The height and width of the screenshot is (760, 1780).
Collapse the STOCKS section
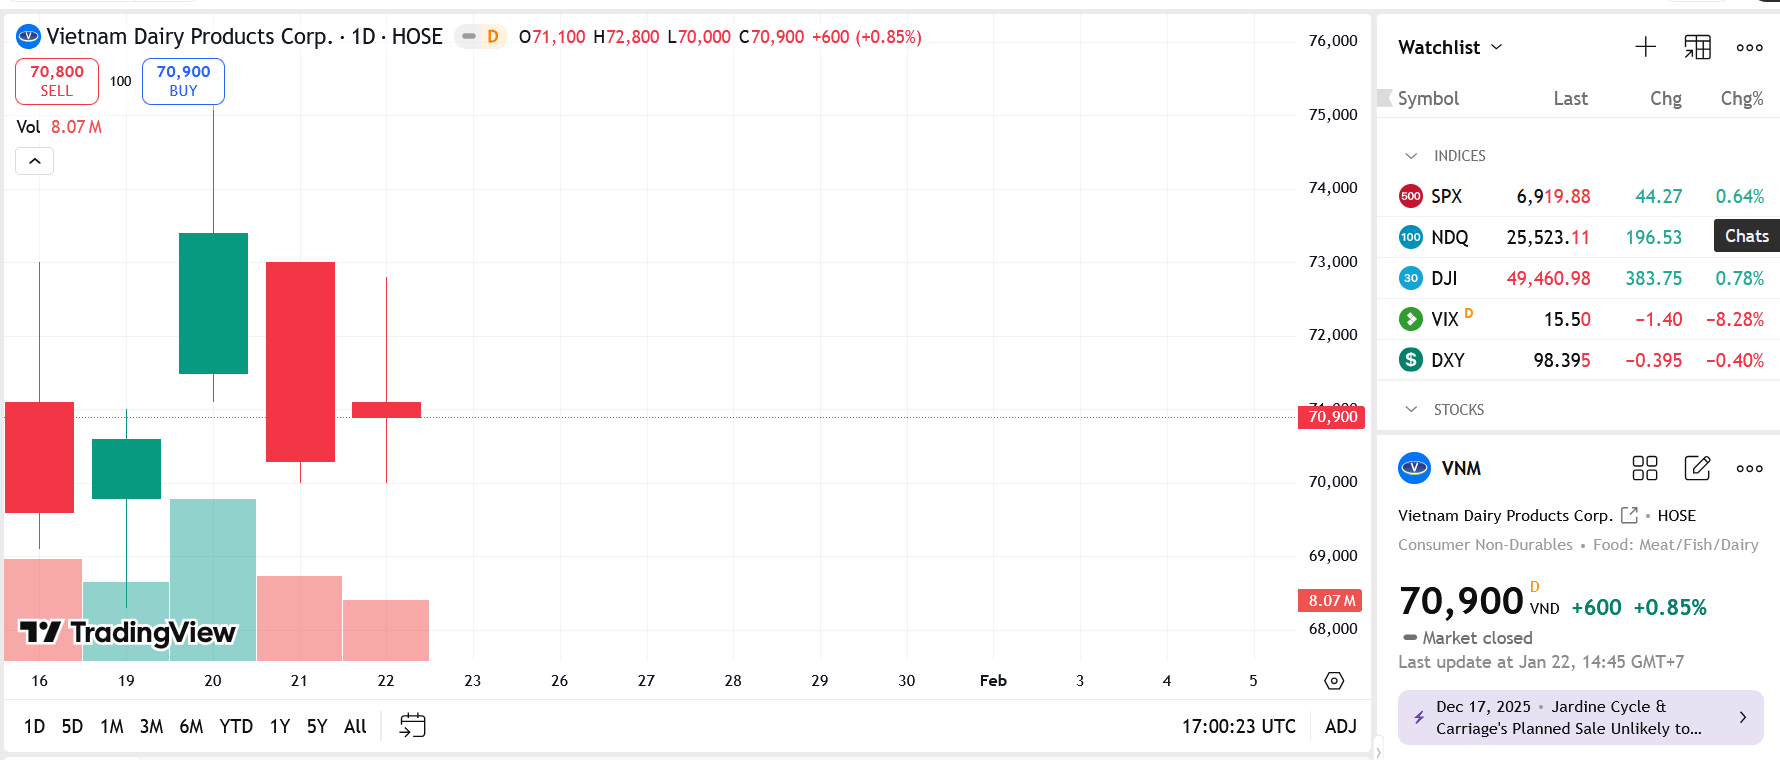(1411, 410)
